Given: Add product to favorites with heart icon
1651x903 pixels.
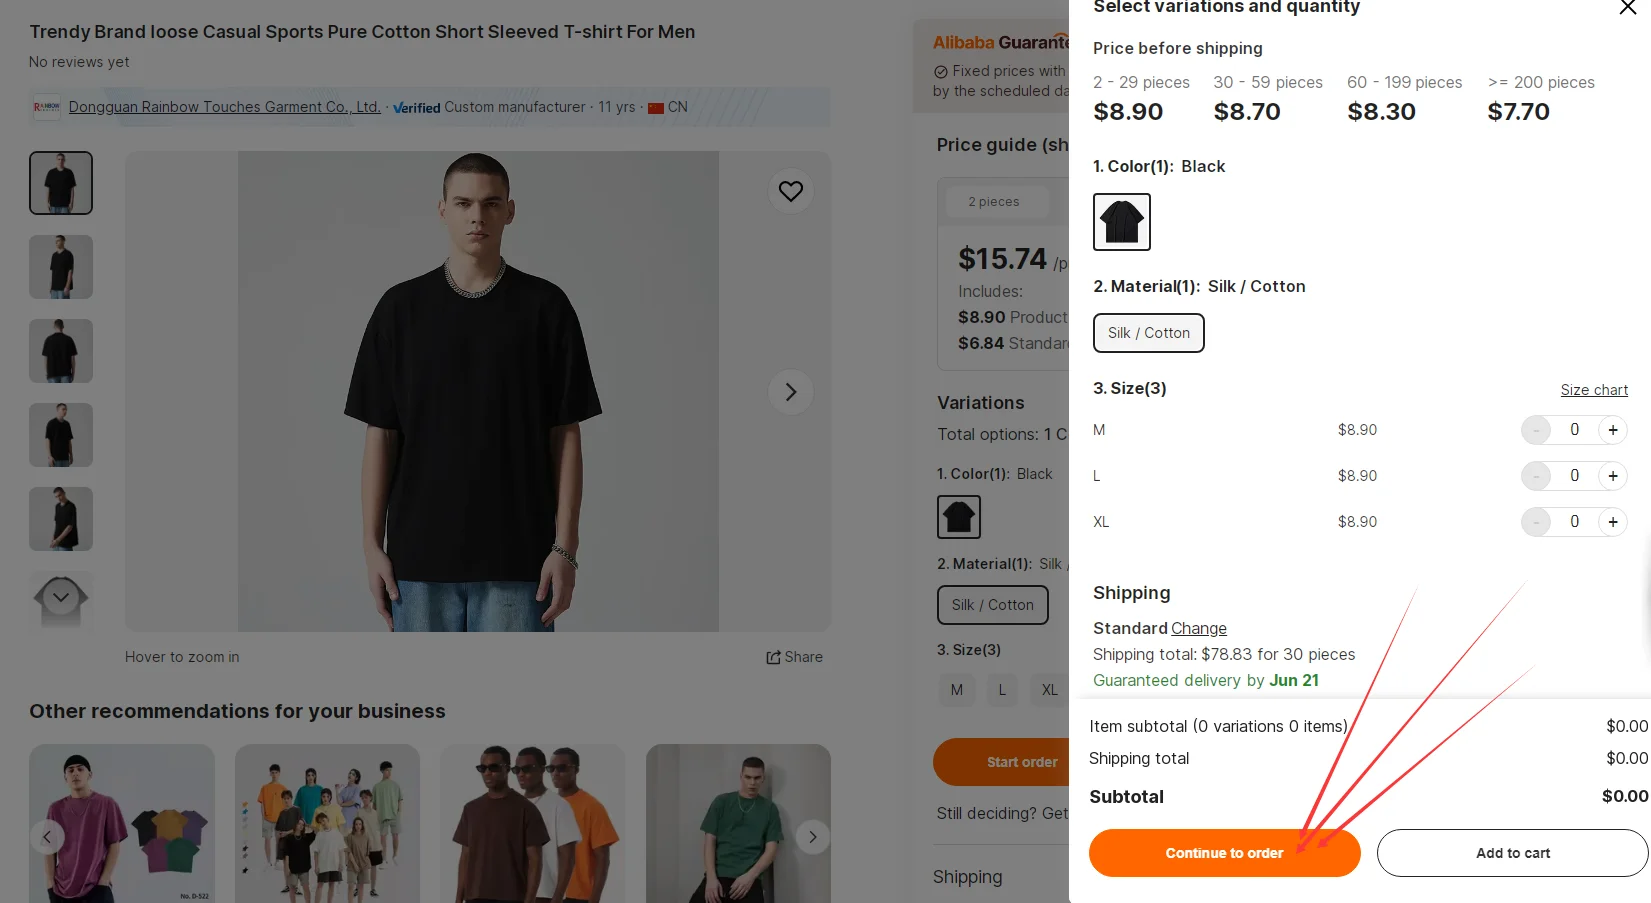Looking at the screenshot, I should [790, 191].
